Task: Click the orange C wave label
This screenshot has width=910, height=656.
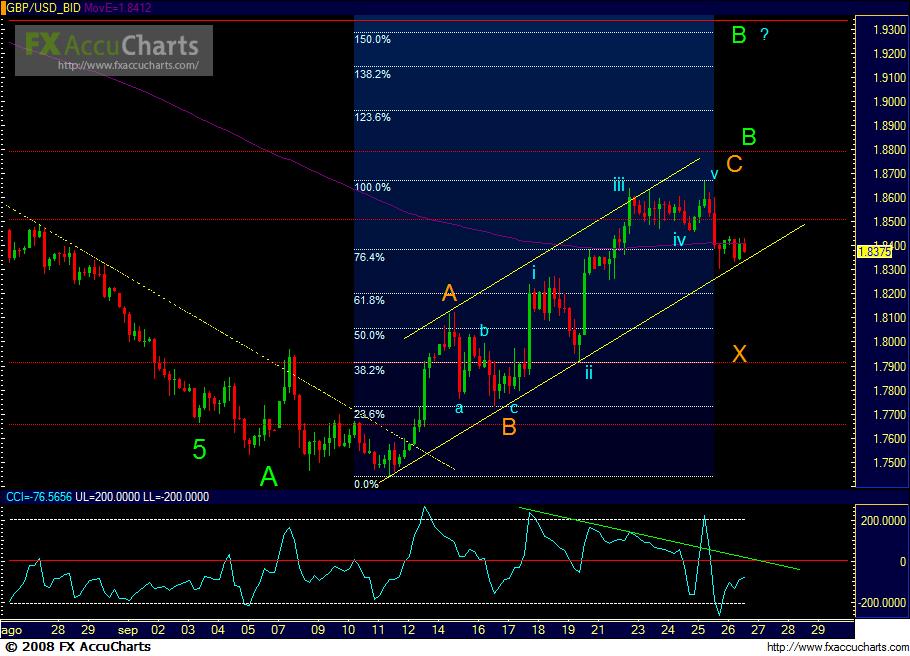Action: pos(733,164)
